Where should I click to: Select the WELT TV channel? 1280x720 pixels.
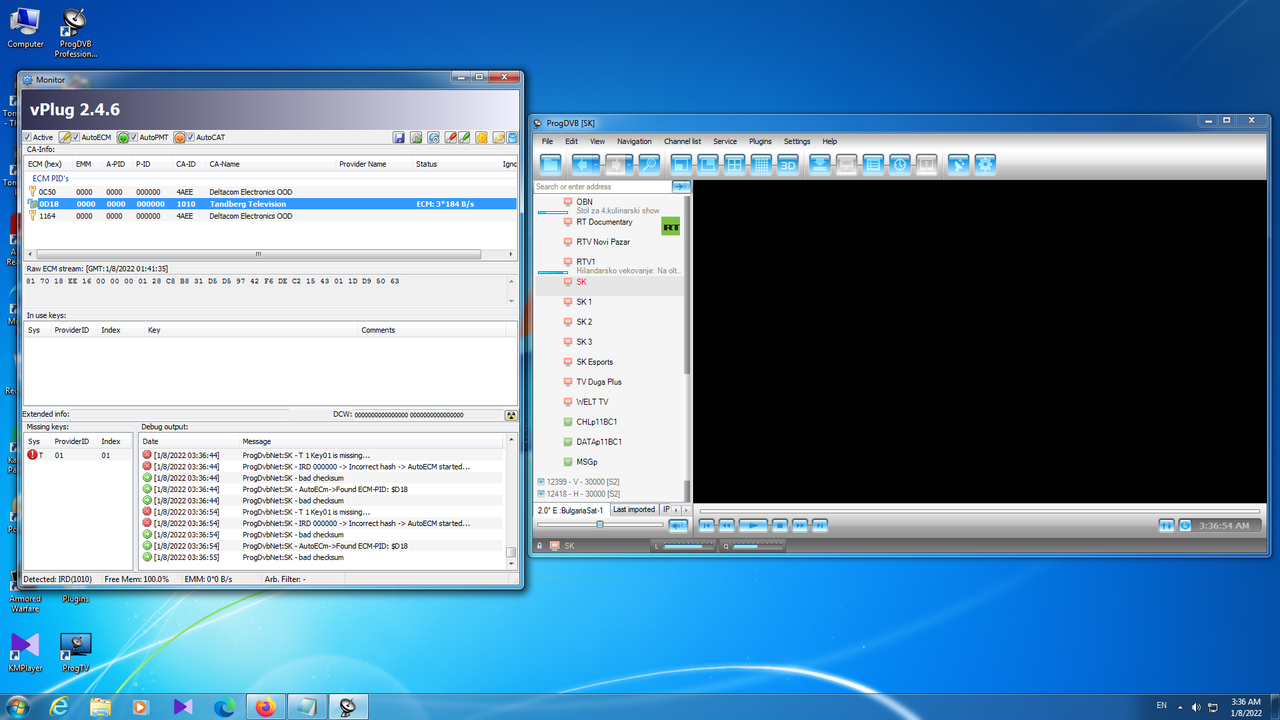coord(592,402)
